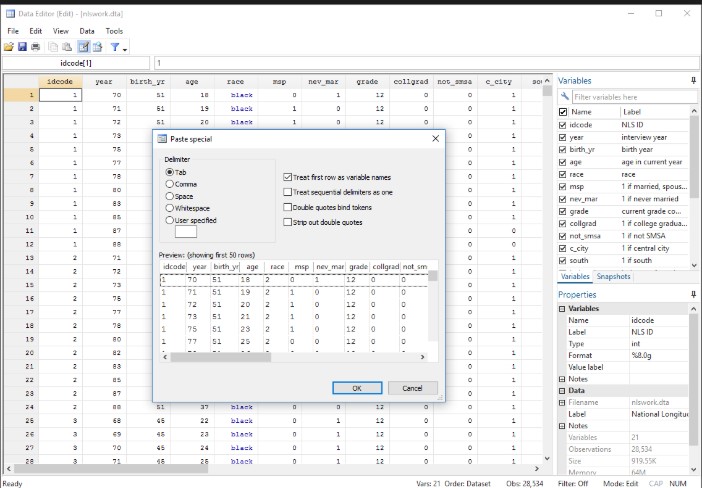Click Cancel in Paste special dialog
Image resolution: width=702 pixels, height=488 pixels.
tap(412, 388)
